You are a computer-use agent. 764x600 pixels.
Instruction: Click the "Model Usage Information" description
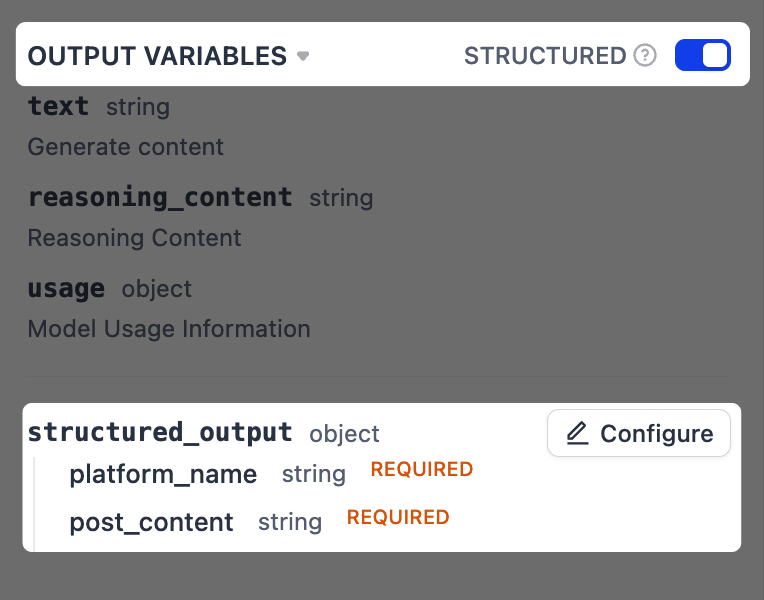coord(168,329)
